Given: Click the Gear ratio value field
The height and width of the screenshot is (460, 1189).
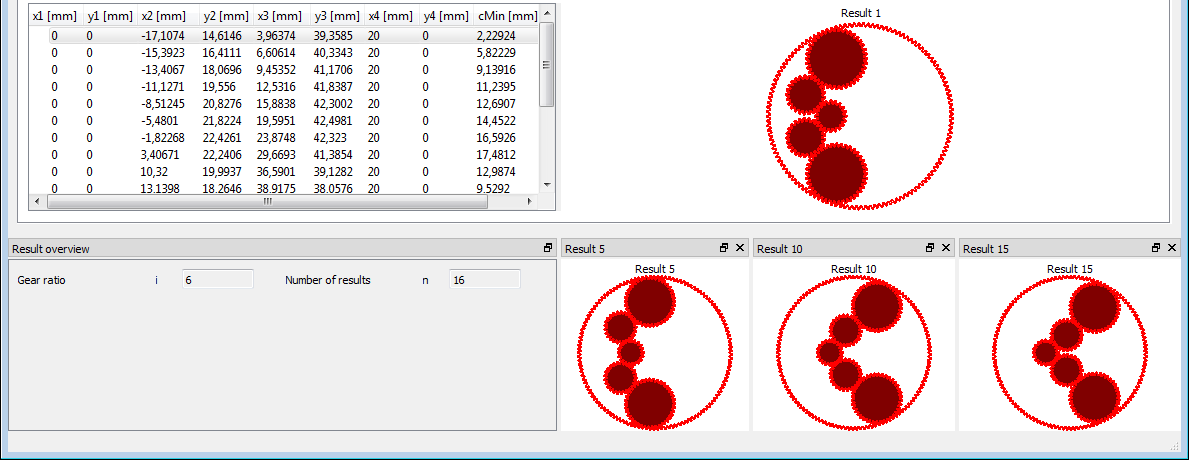Looking at the screenshot, I should pyautogui.click(x=217, y=280).
